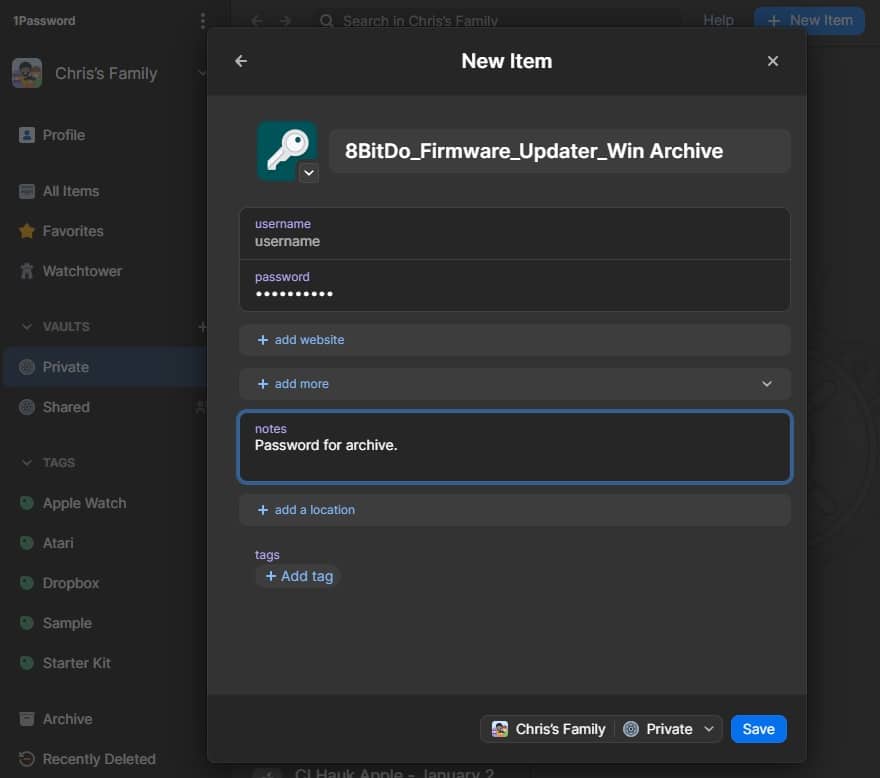Click into the notes field

[x=515, y=447]
